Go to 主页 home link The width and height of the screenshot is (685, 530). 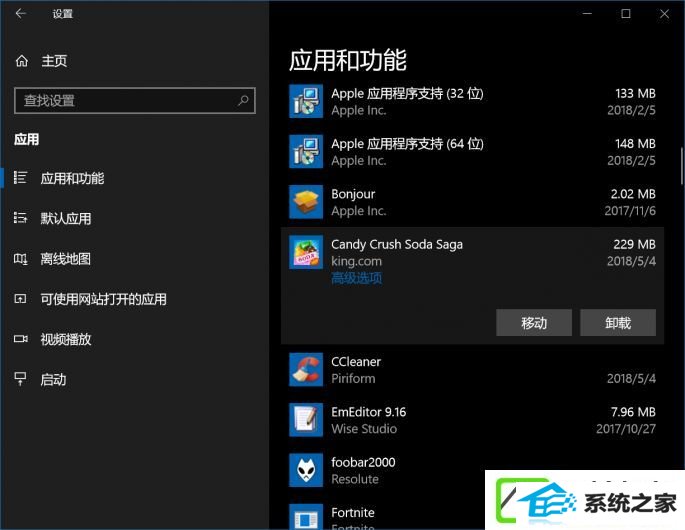[x=54, y=61]
